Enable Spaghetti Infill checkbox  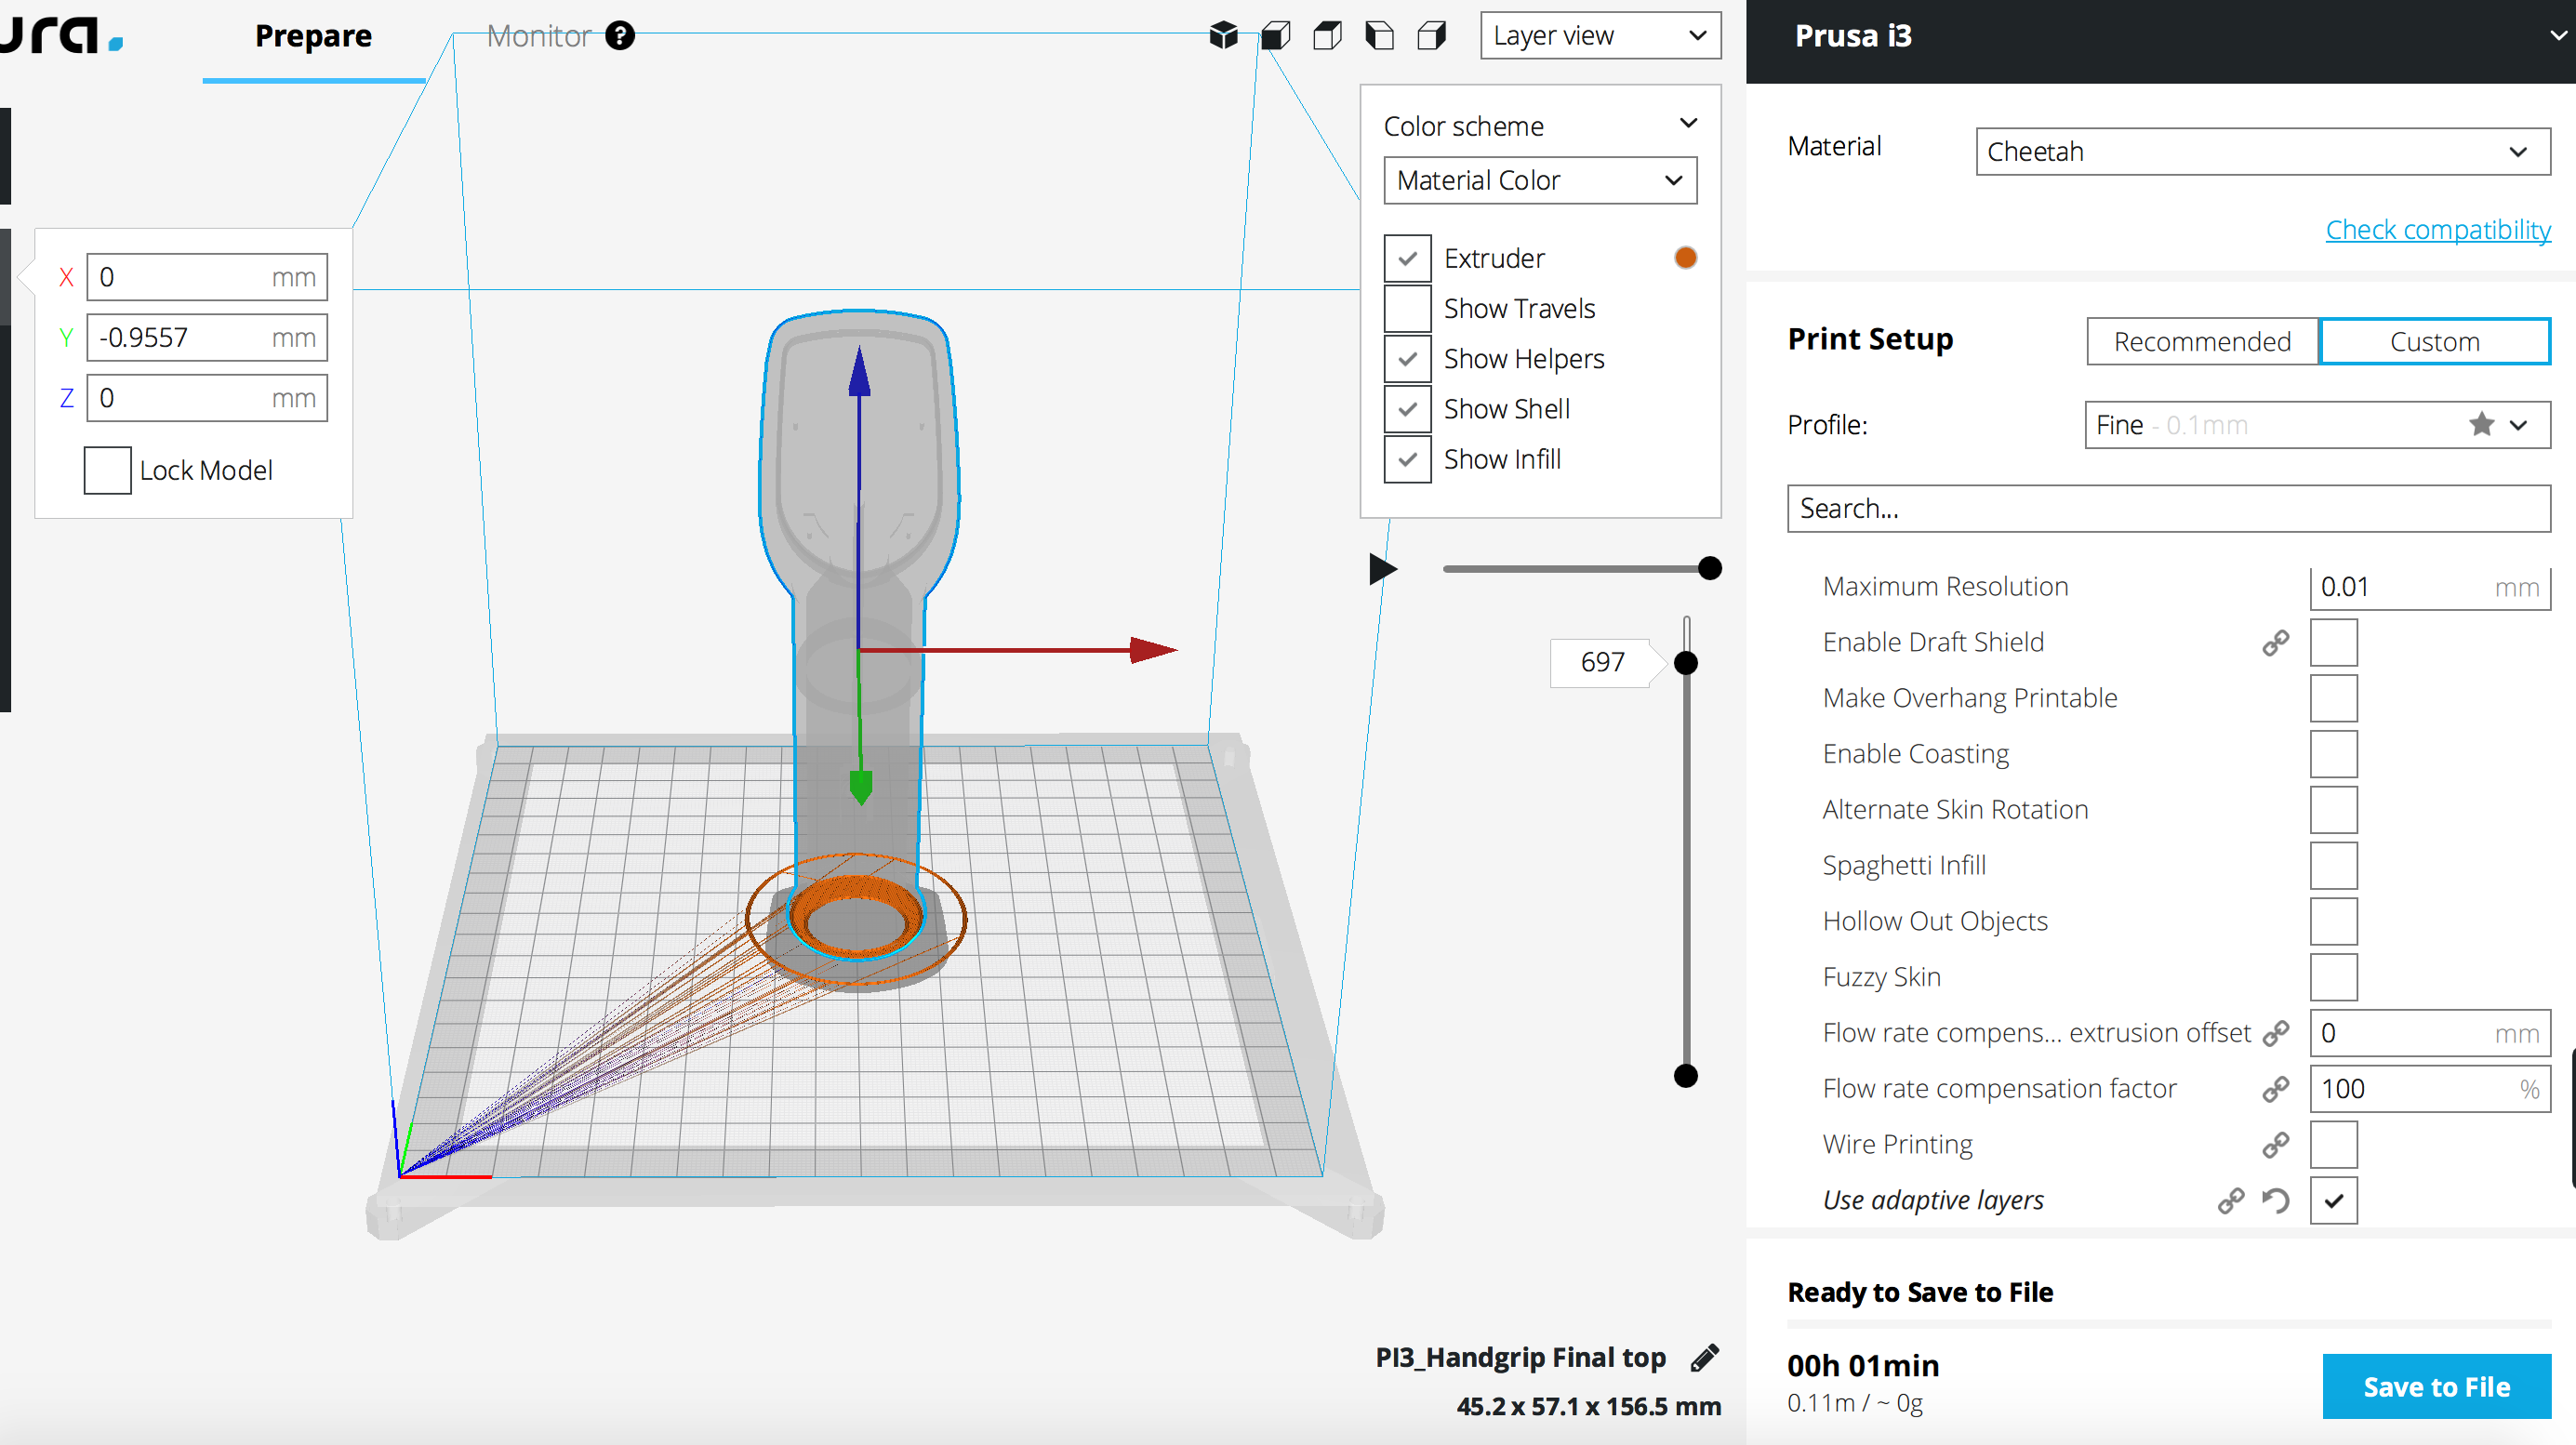pyautogui.click(x=2333, y=866)
